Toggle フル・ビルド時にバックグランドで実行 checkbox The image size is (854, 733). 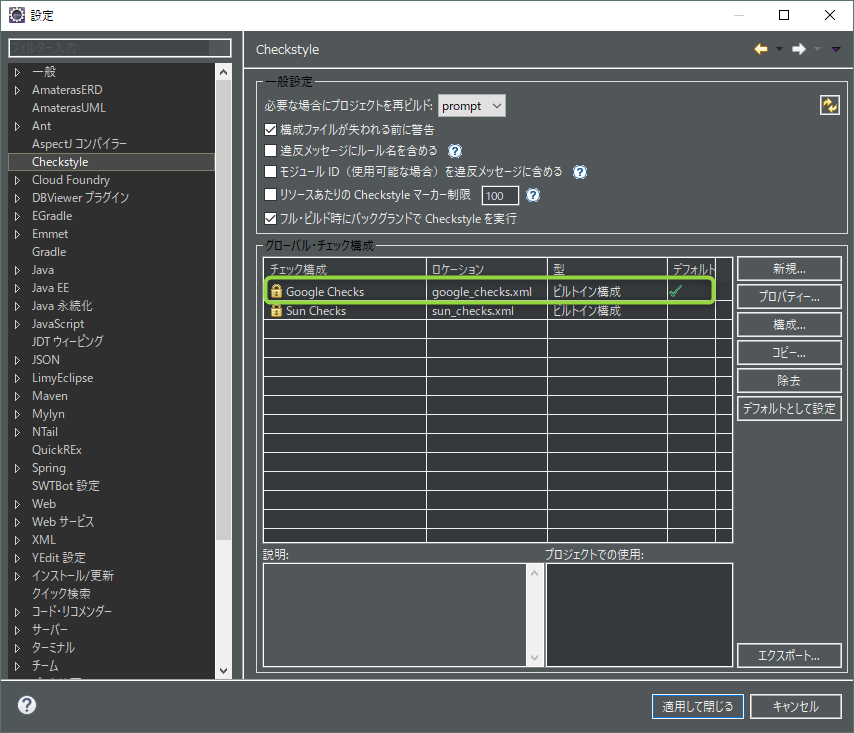(x=270, y=218)
